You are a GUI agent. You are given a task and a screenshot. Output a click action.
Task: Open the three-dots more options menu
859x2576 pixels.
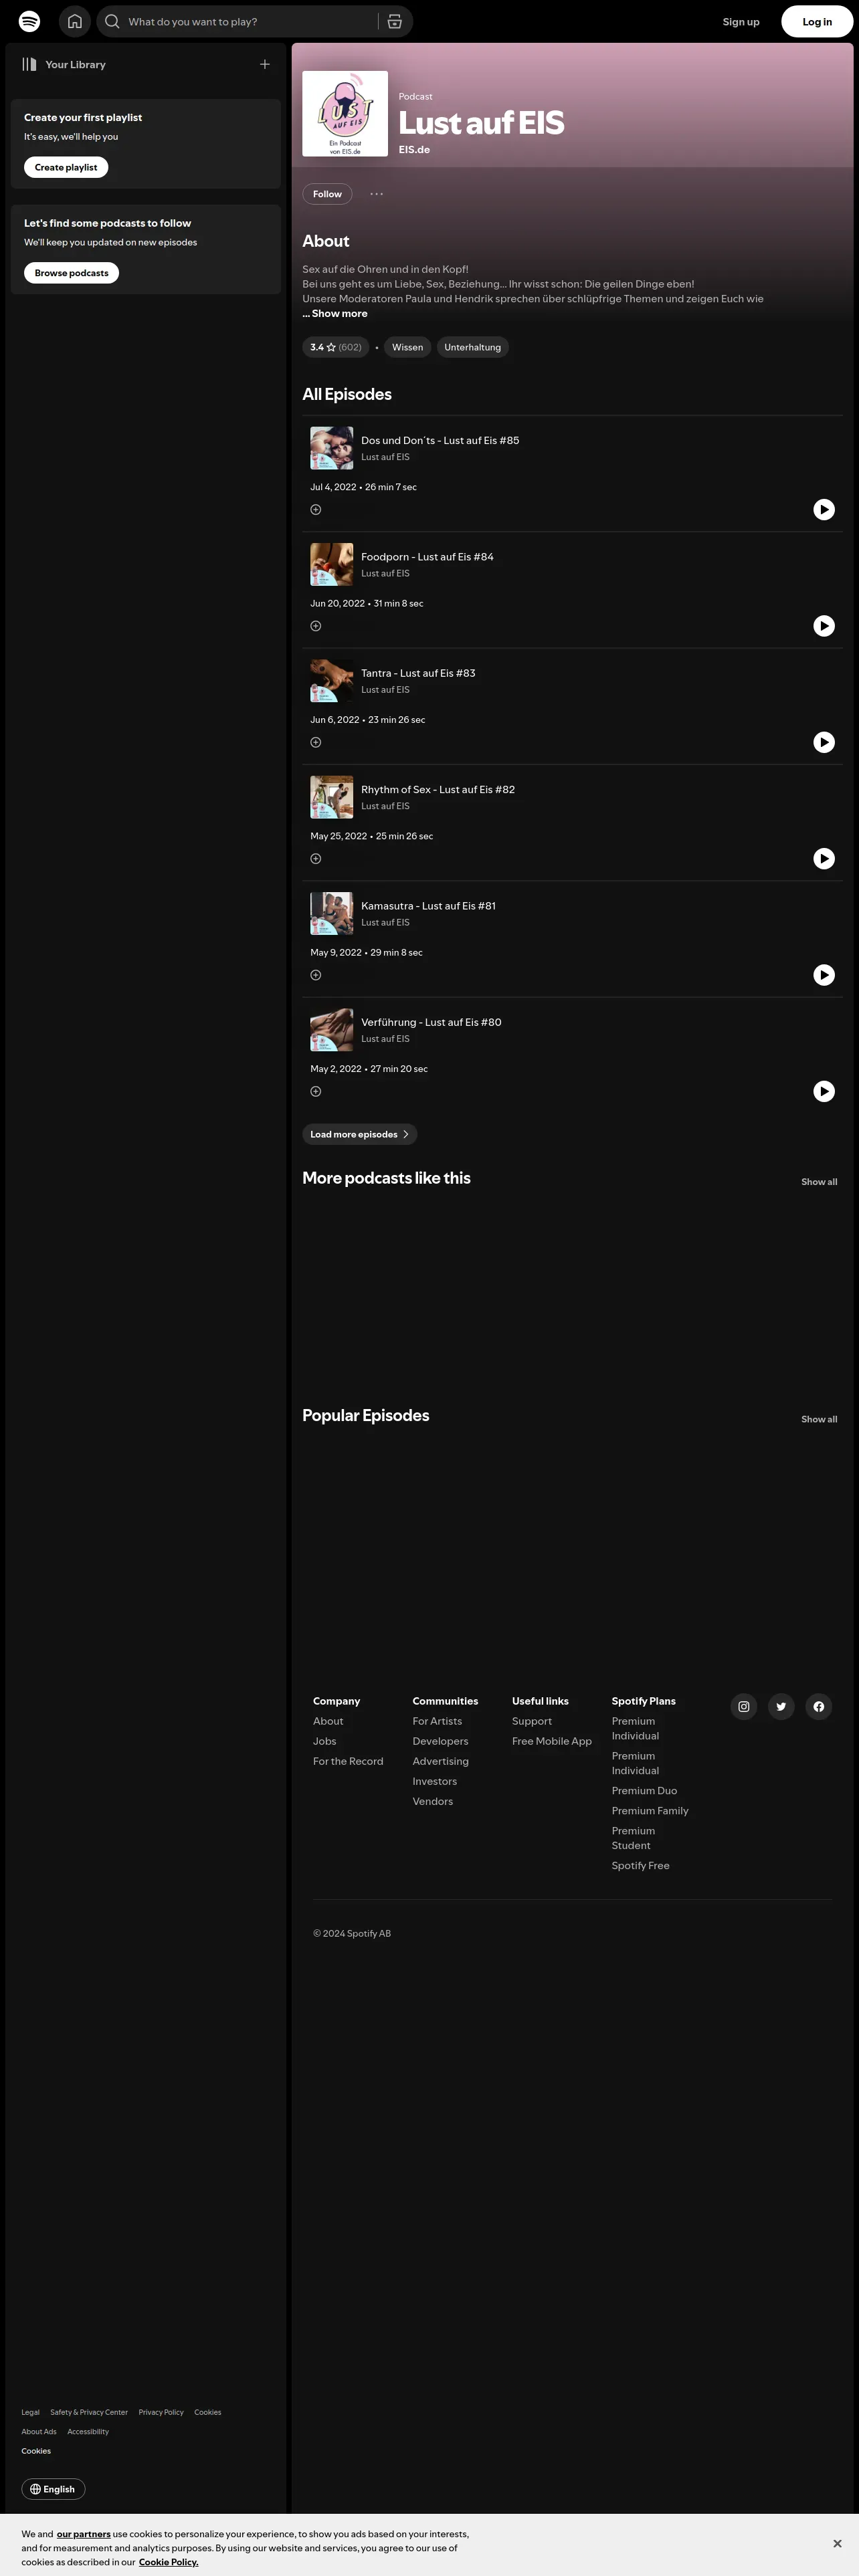(377, 194)
